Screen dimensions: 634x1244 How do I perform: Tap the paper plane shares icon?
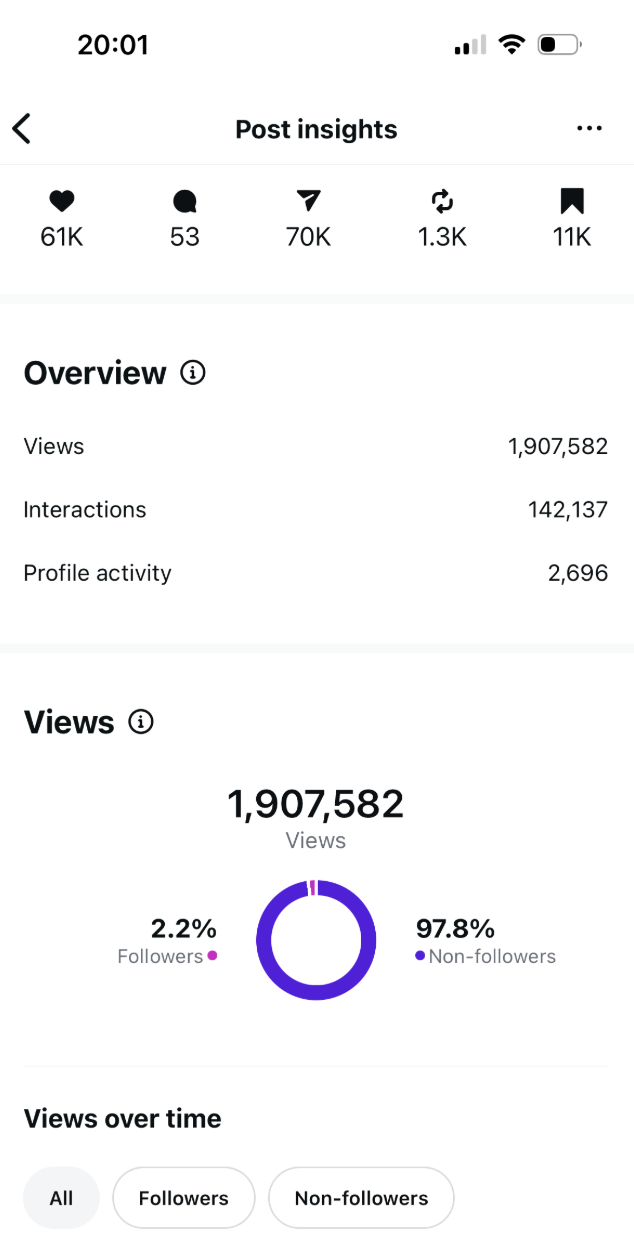(308, 202)
